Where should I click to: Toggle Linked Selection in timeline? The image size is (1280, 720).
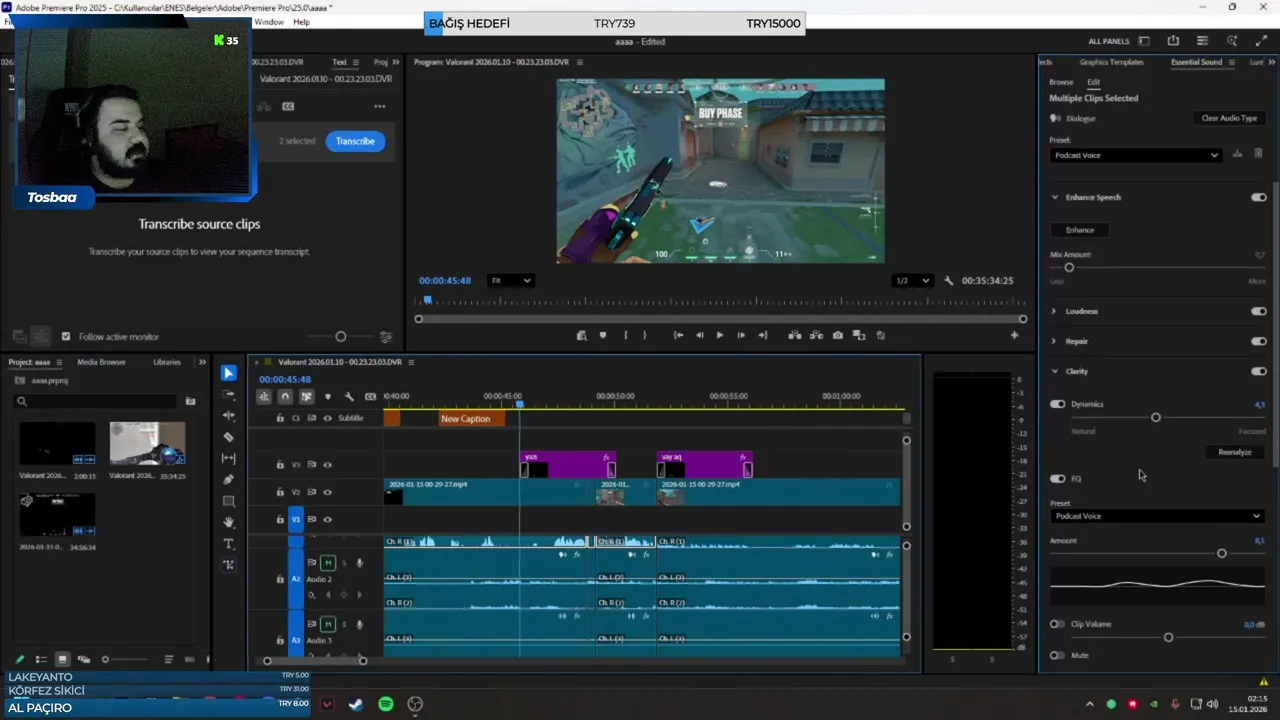(306, 396)
